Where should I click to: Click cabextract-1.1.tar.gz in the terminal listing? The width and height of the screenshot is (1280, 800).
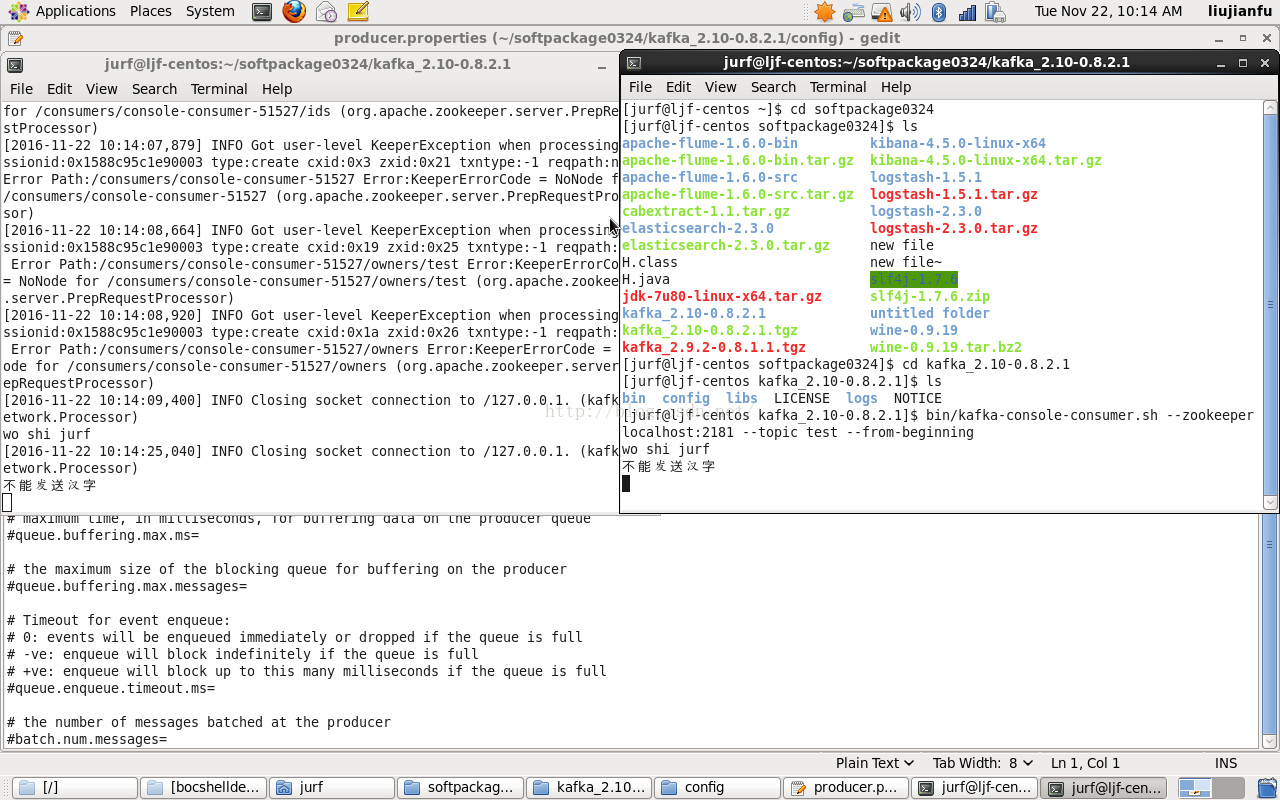(706, 211)
